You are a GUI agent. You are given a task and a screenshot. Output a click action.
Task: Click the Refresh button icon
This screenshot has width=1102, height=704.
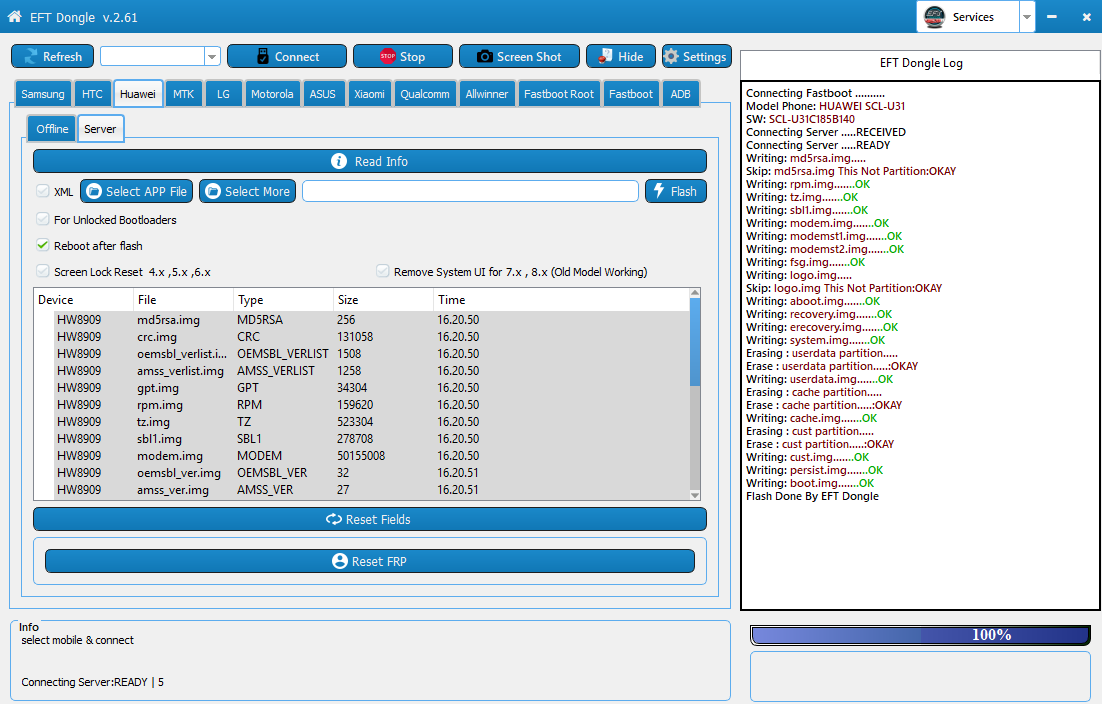31,57
